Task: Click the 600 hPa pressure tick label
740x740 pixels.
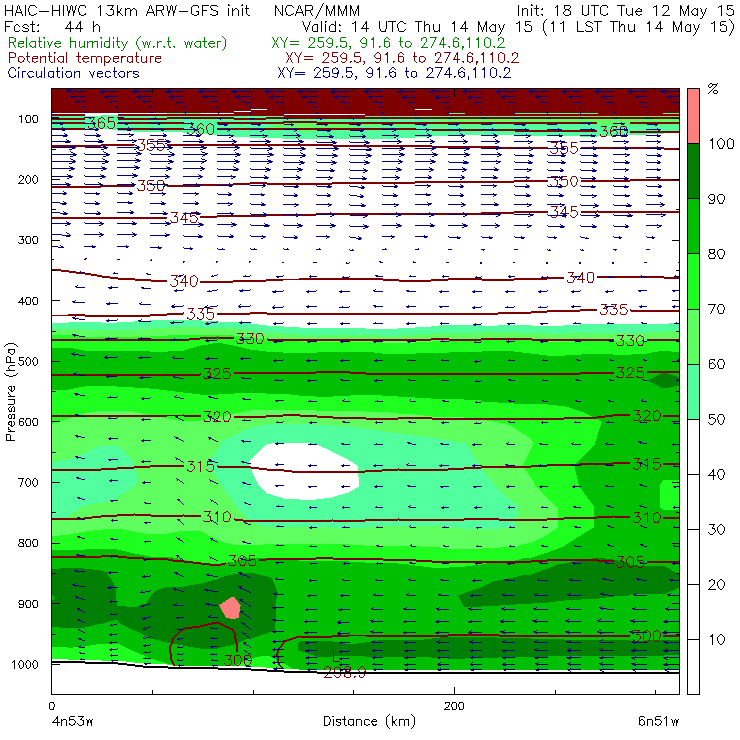Action: coord(28,422)
